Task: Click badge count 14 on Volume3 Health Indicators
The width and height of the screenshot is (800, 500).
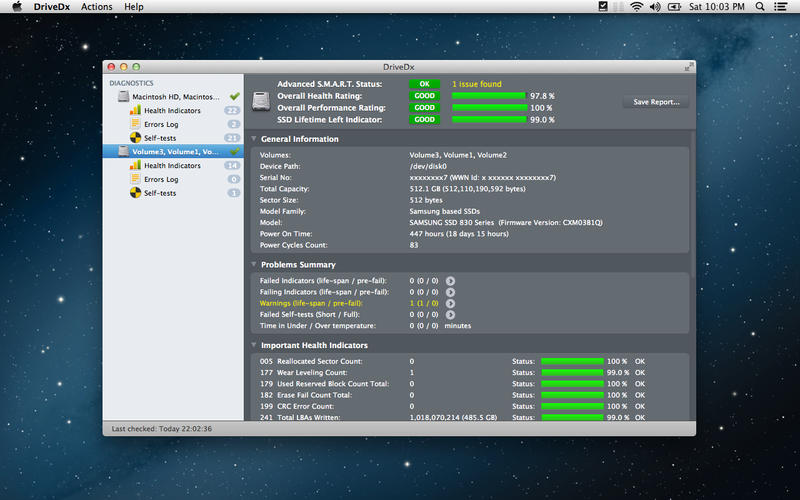Action: pos(232,165)
